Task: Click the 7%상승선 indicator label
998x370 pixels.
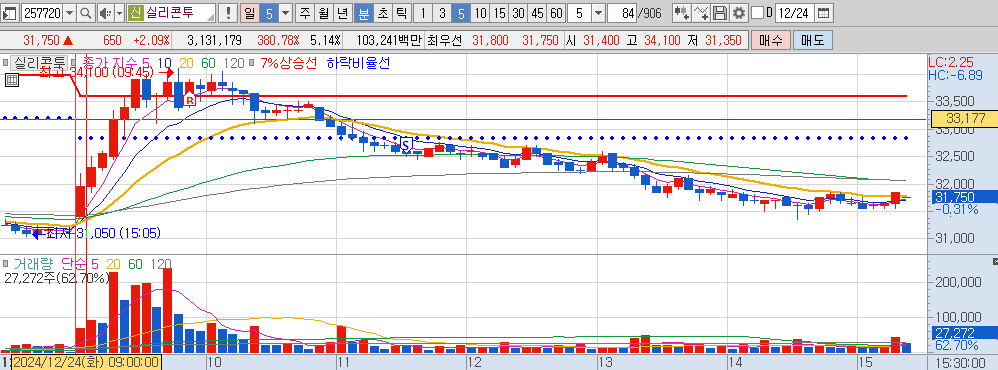Action: [x=290, y=63]
